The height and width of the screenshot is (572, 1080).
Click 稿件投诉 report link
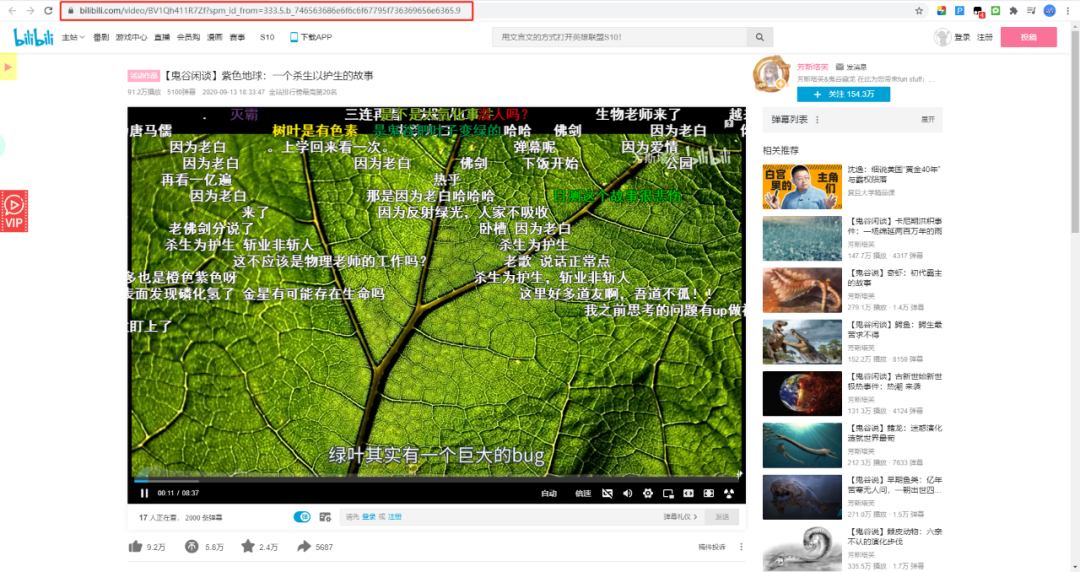712,547
